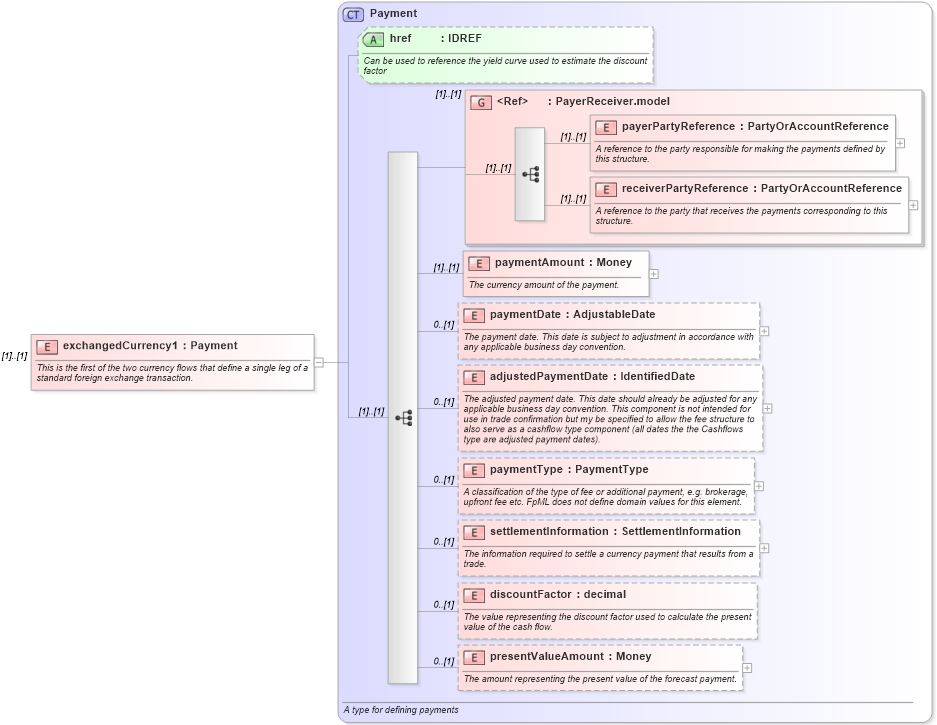Click the E icon of receiverPartyReference
This screenshot has height=725, width=937.
[604, 189]
